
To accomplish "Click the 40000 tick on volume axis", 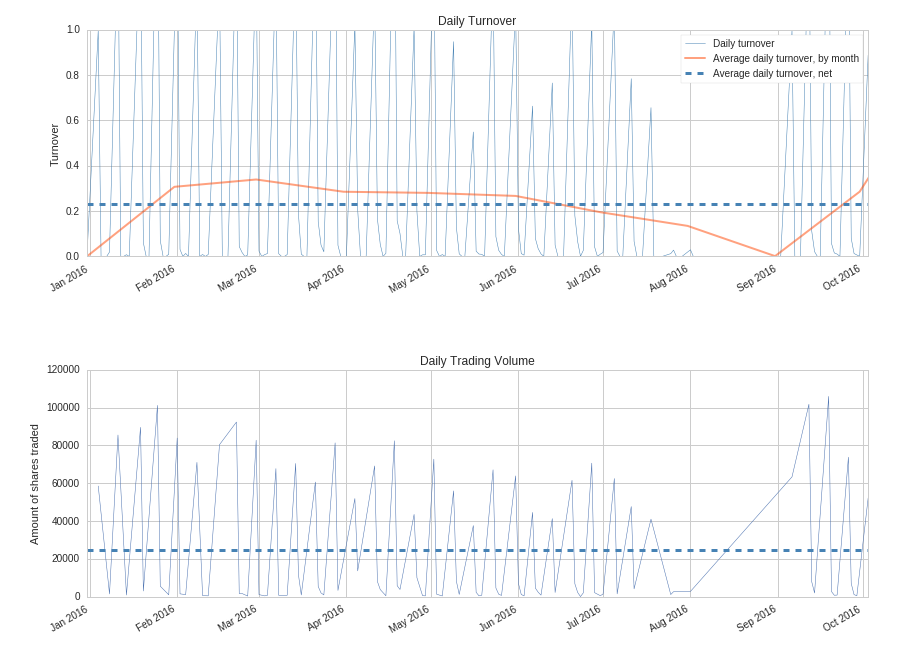I will (66, 521).
